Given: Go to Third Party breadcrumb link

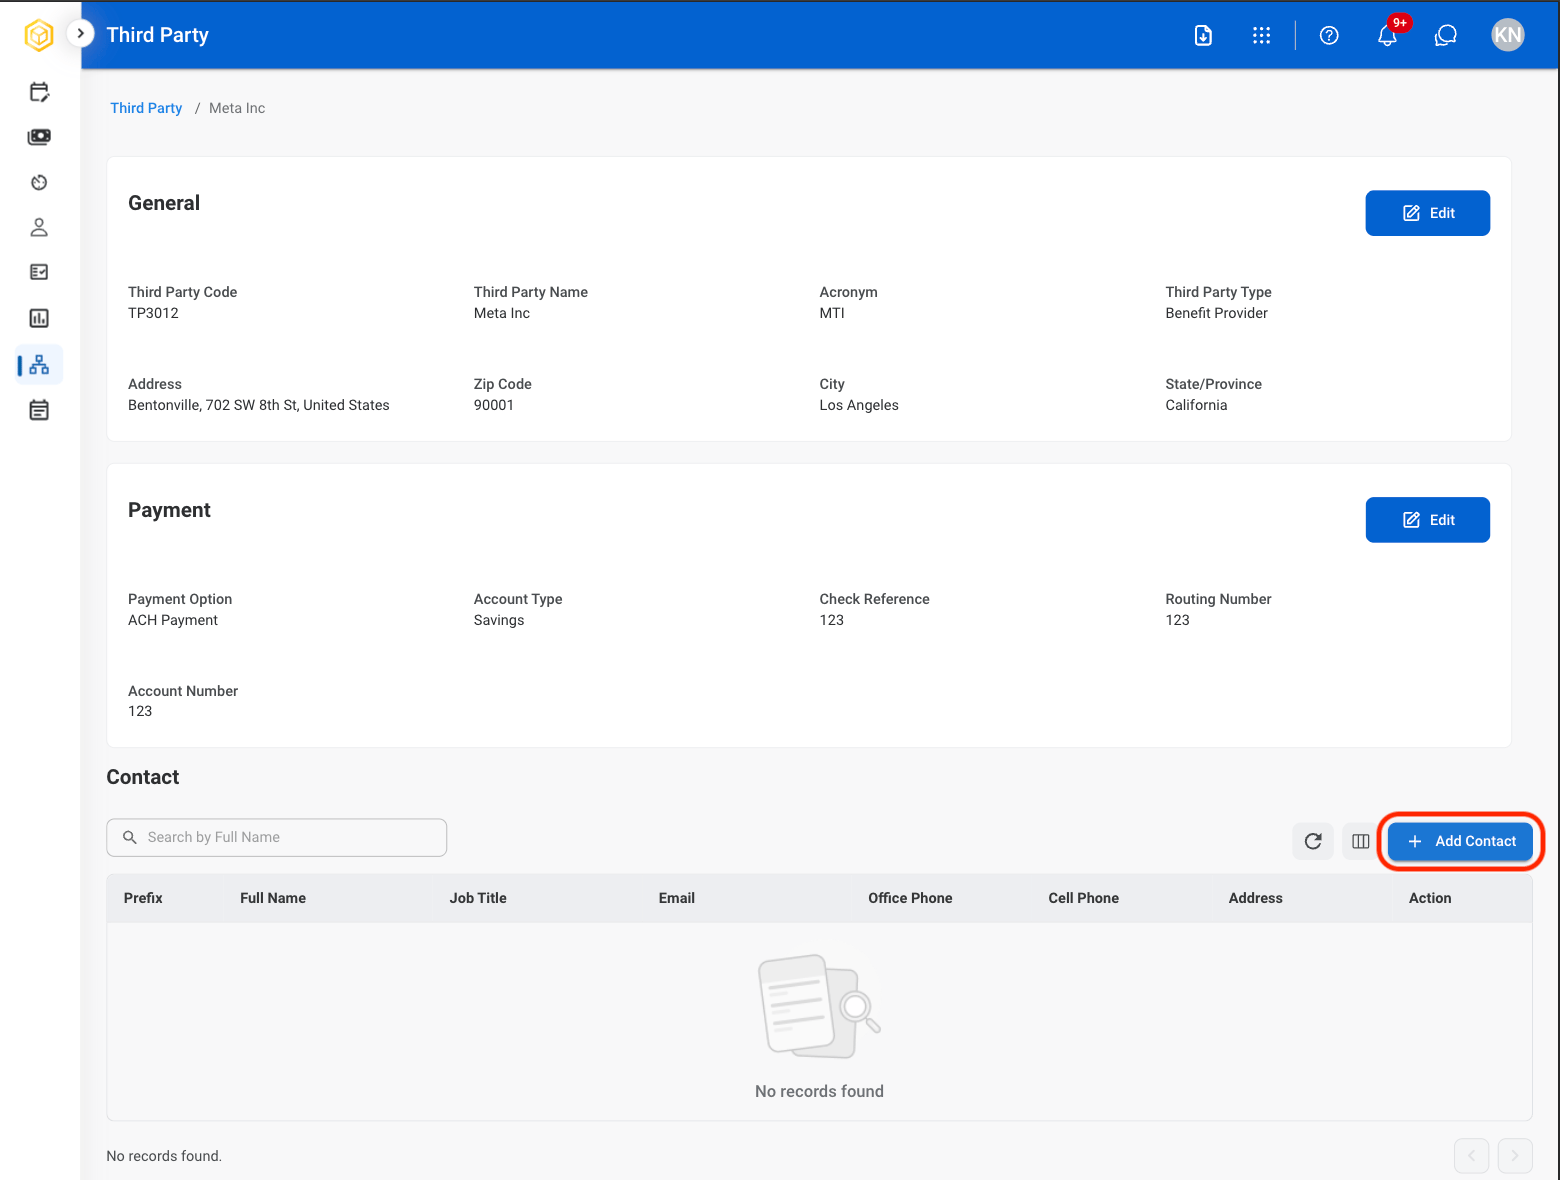Looking at the screenshot, I should pyautogui.click(x=146, y=108).
